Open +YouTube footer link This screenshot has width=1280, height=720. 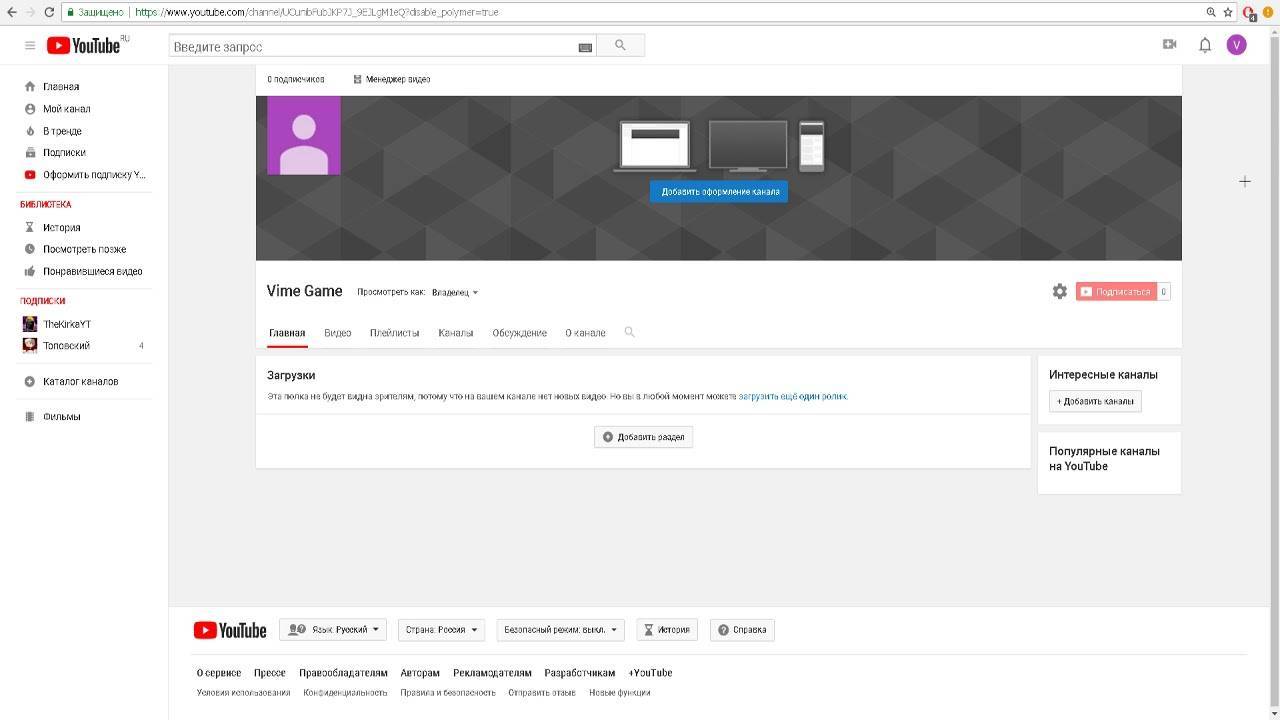click(650, 673)
